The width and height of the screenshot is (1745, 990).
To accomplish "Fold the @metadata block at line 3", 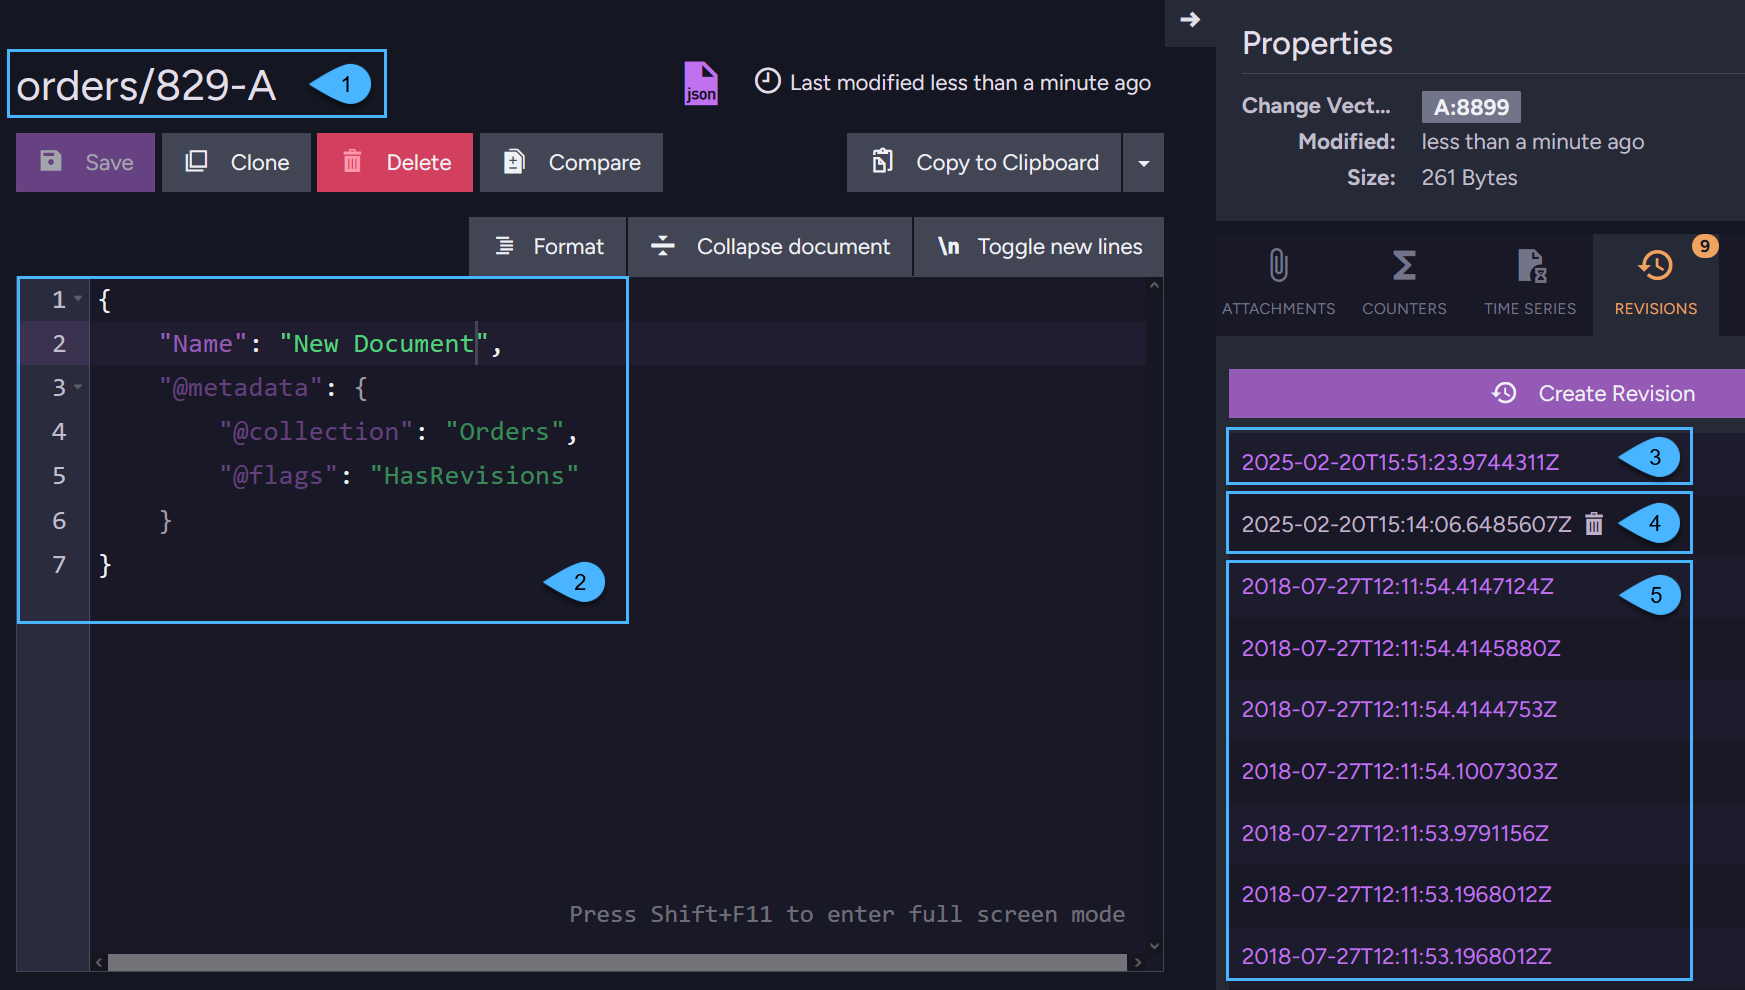I will 78,387.
